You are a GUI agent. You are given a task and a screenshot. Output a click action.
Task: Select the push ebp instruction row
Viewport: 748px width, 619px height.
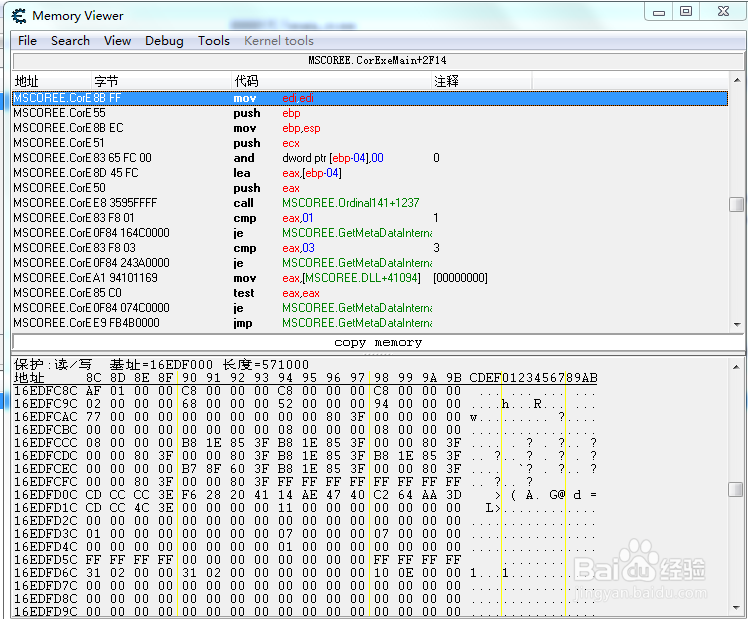click(370, 113)
